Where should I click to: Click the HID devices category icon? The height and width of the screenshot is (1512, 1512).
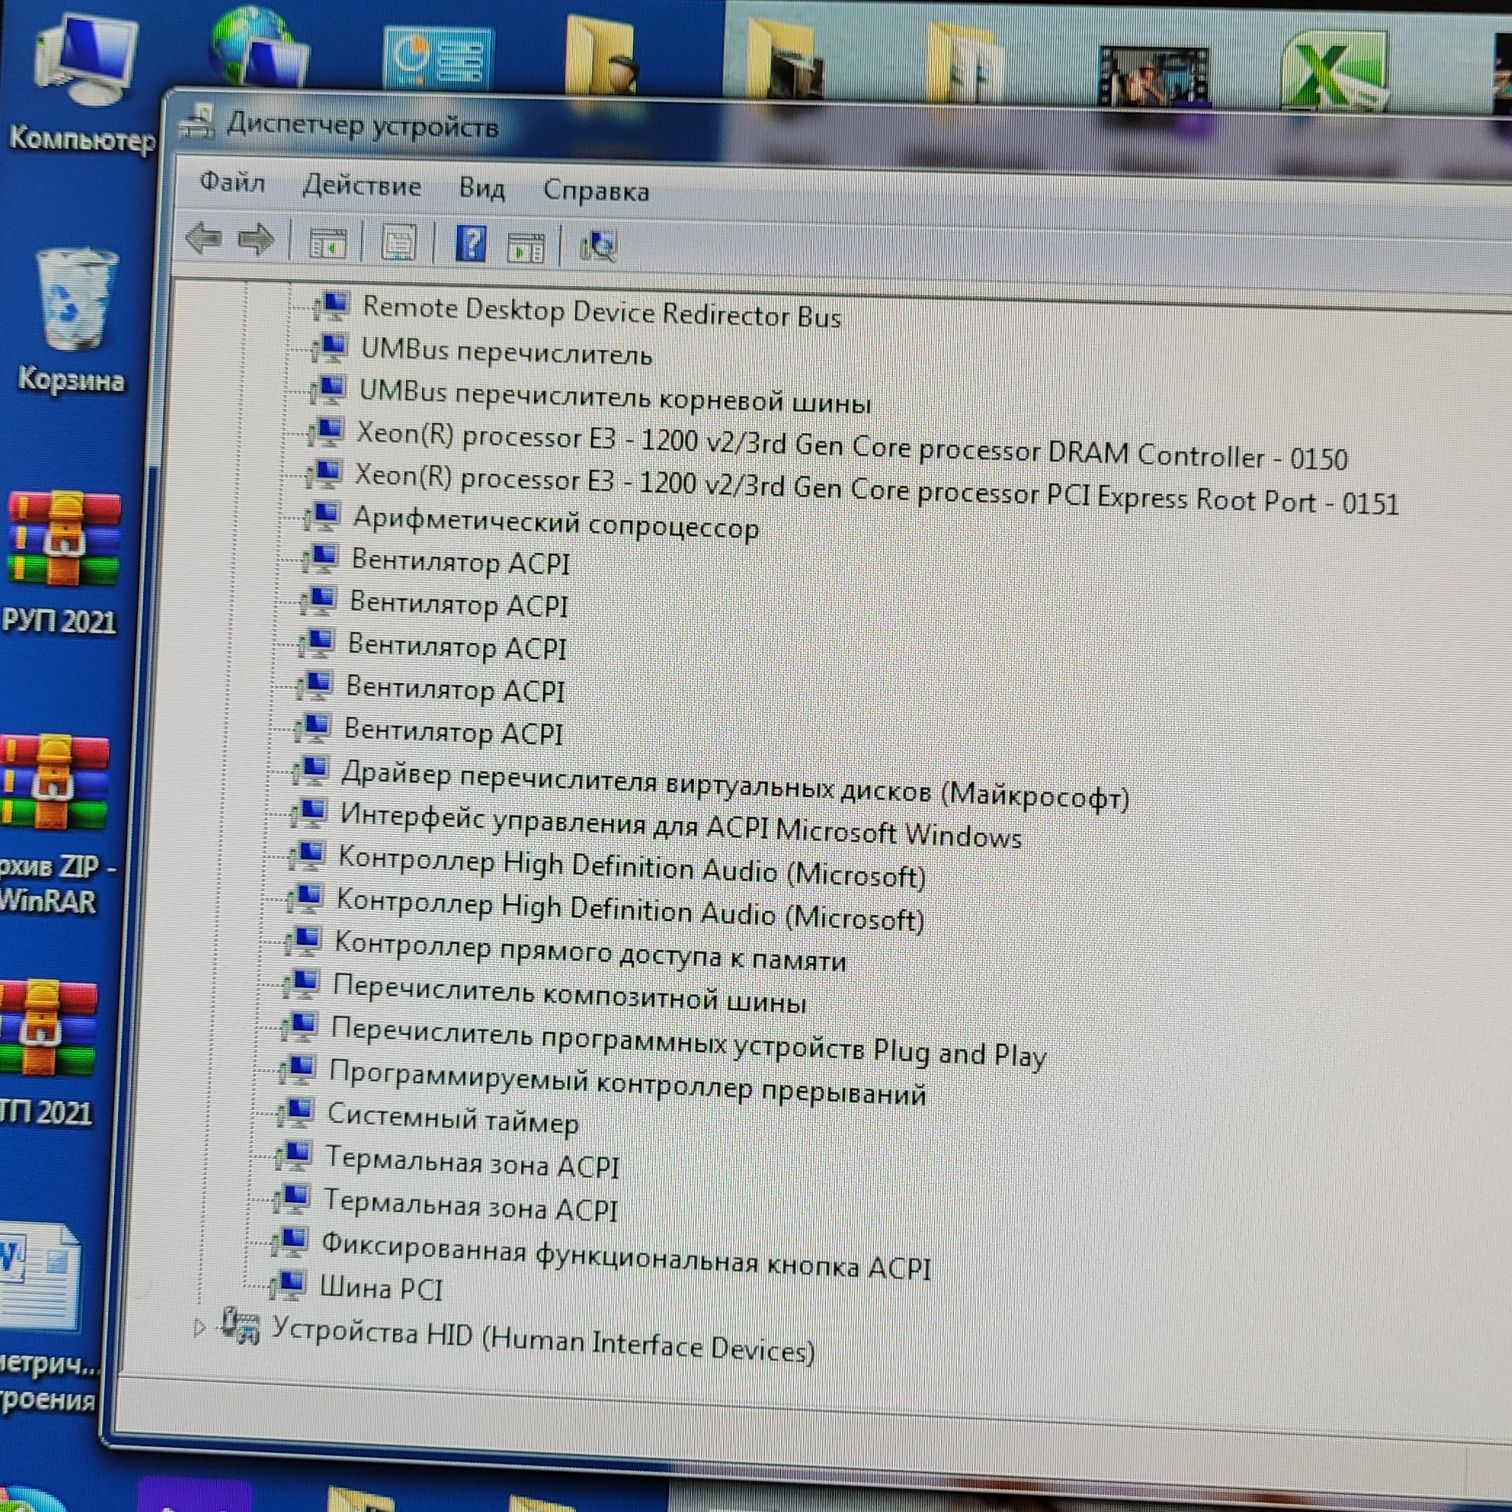(242, 1327)
